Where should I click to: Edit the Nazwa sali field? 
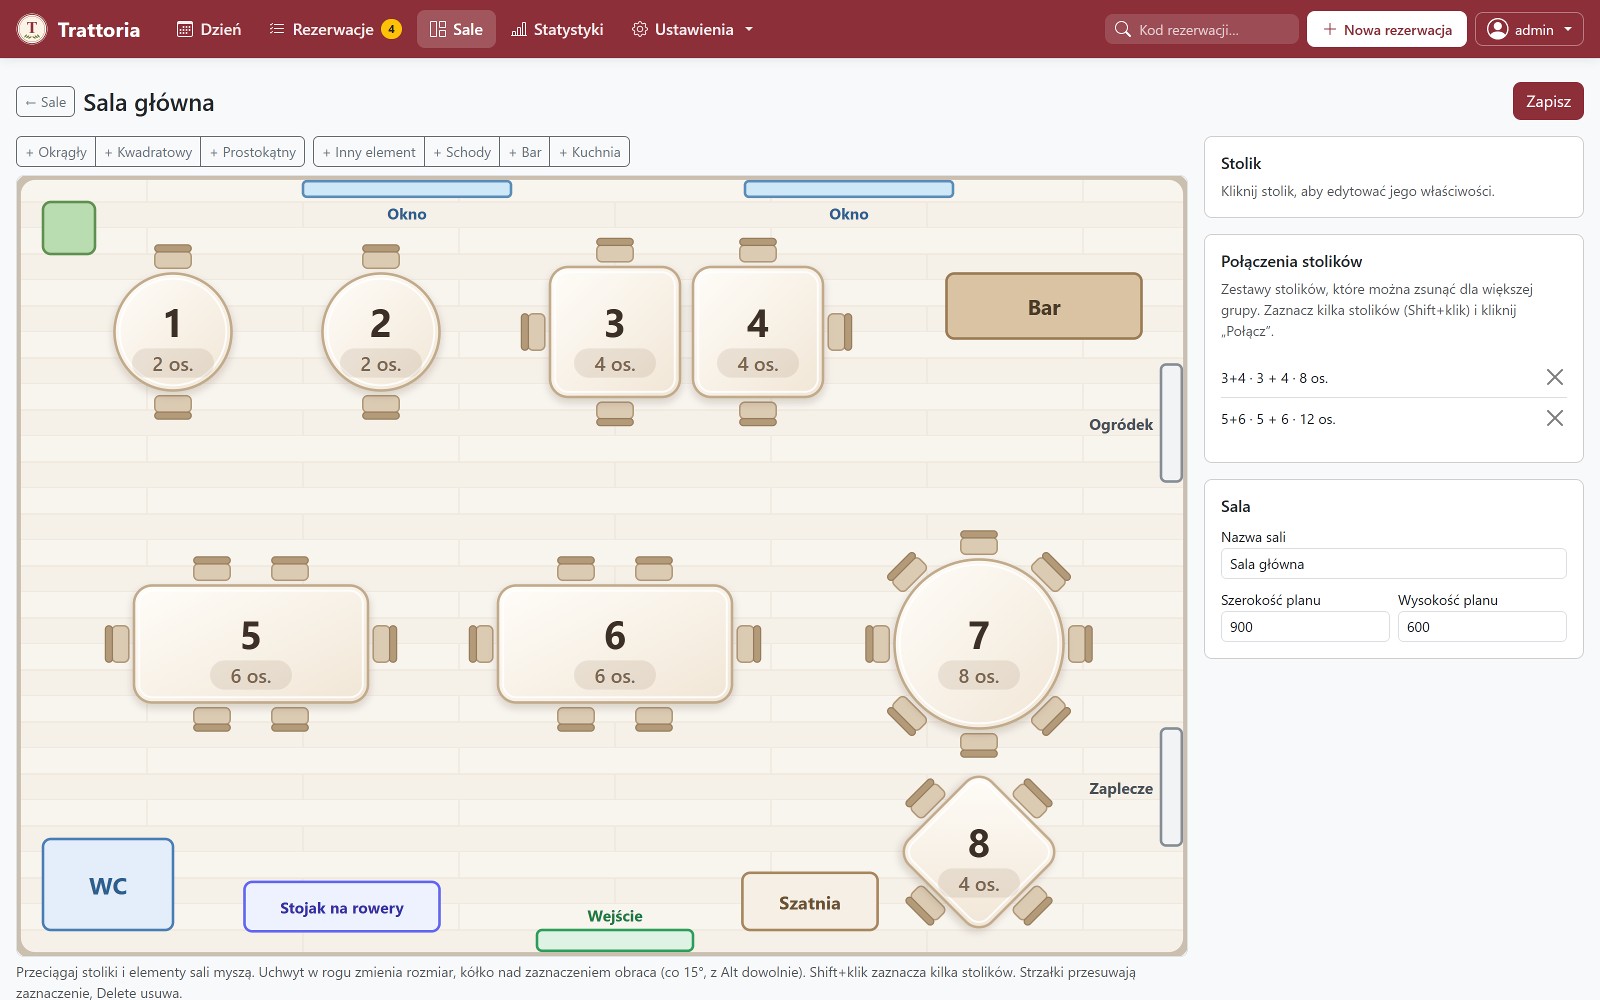[x=1393, y=564]
